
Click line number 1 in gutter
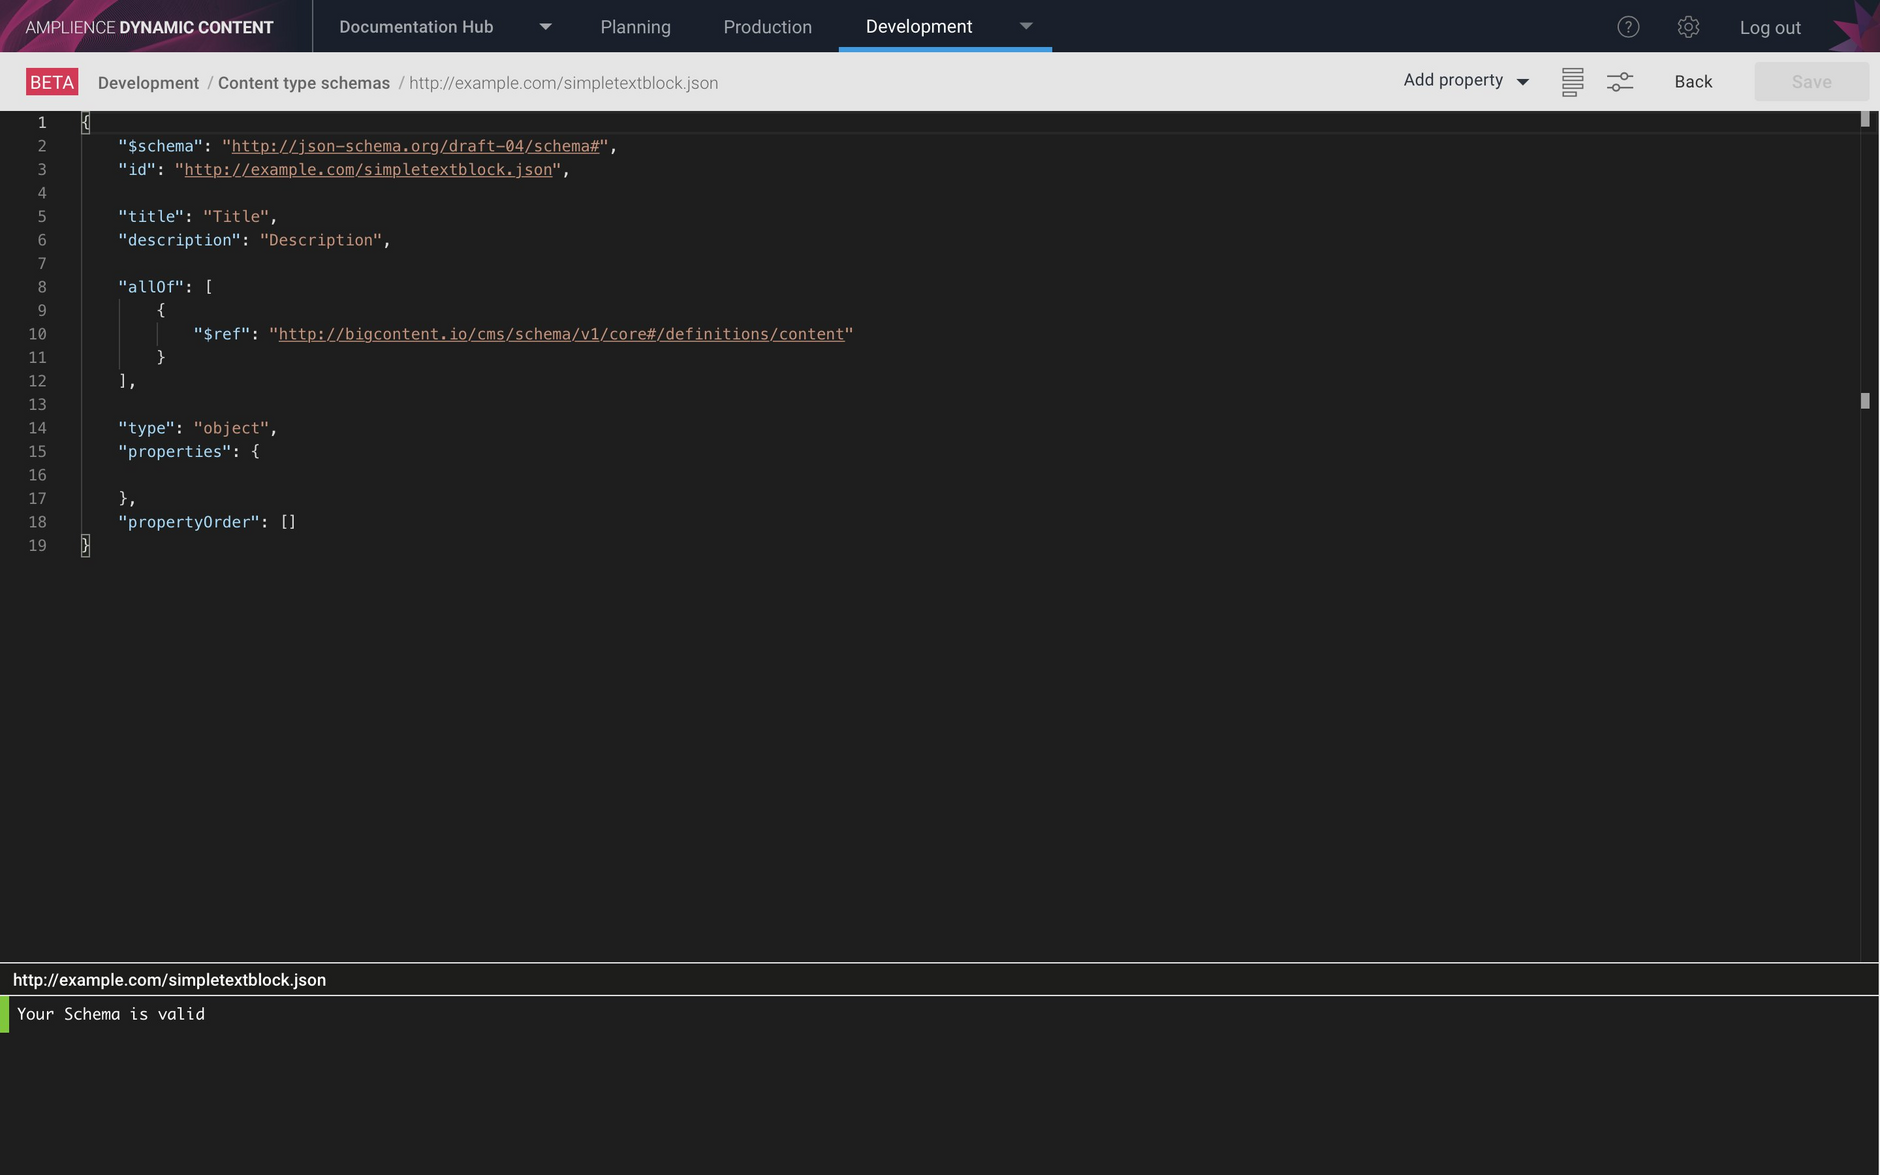42,123
